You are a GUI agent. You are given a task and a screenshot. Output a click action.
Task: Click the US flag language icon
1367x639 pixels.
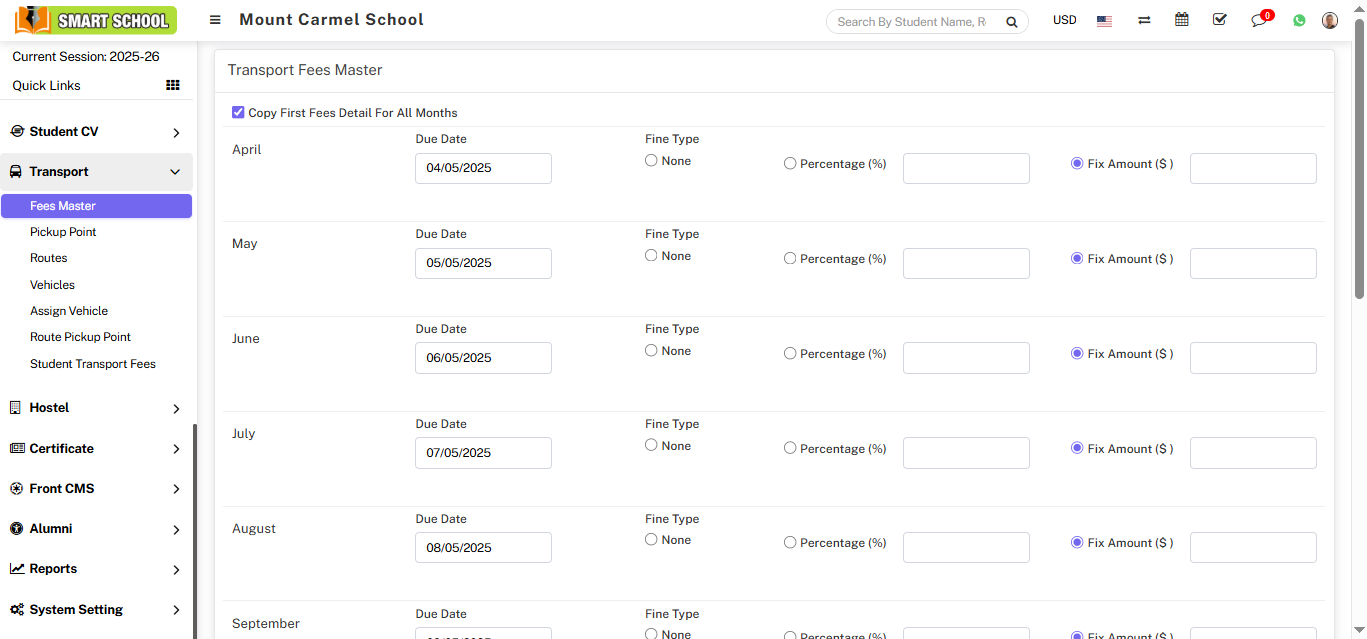pyautogui.click(x=1104, y=21)
